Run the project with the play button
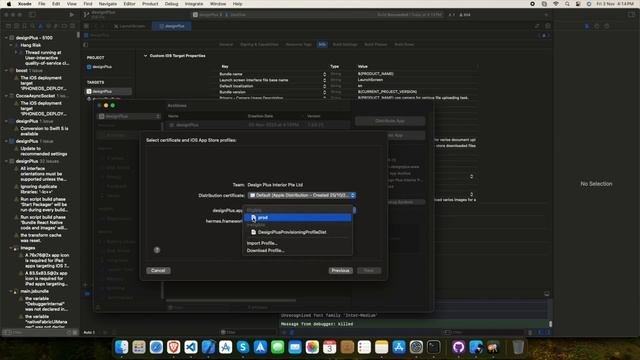 (x=71, y=15)
